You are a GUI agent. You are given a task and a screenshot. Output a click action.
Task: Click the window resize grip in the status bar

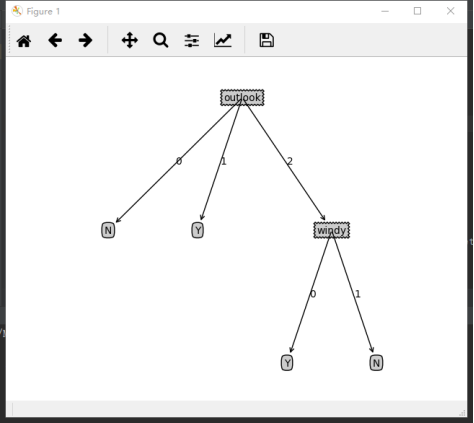tap(462, 413)
